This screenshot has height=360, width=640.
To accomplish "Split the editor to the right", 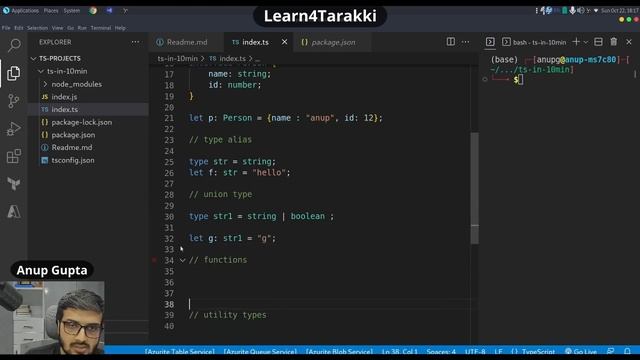I will pos(451,42).
